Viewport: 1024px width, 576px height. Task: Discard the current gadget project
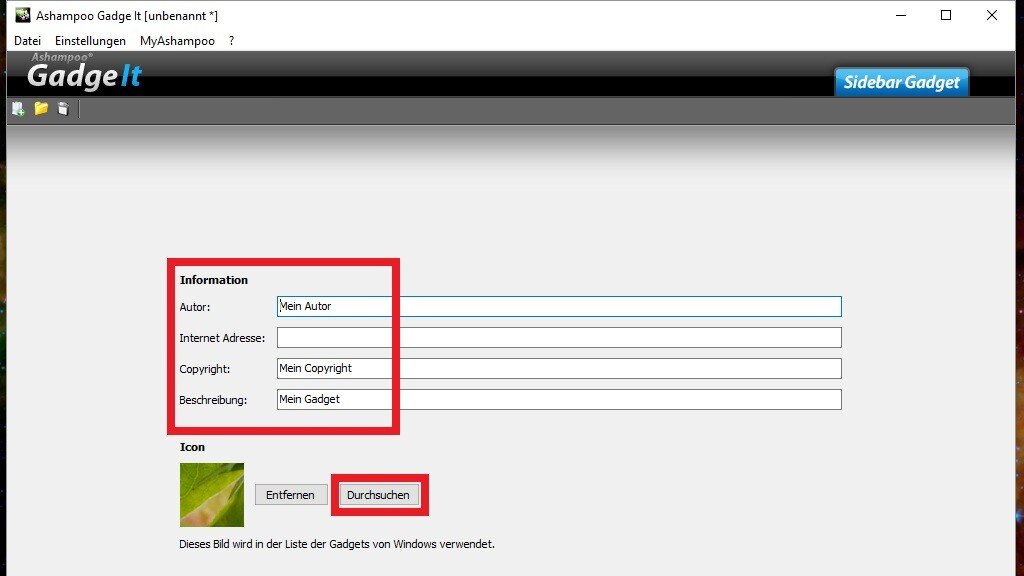point(63,109)
